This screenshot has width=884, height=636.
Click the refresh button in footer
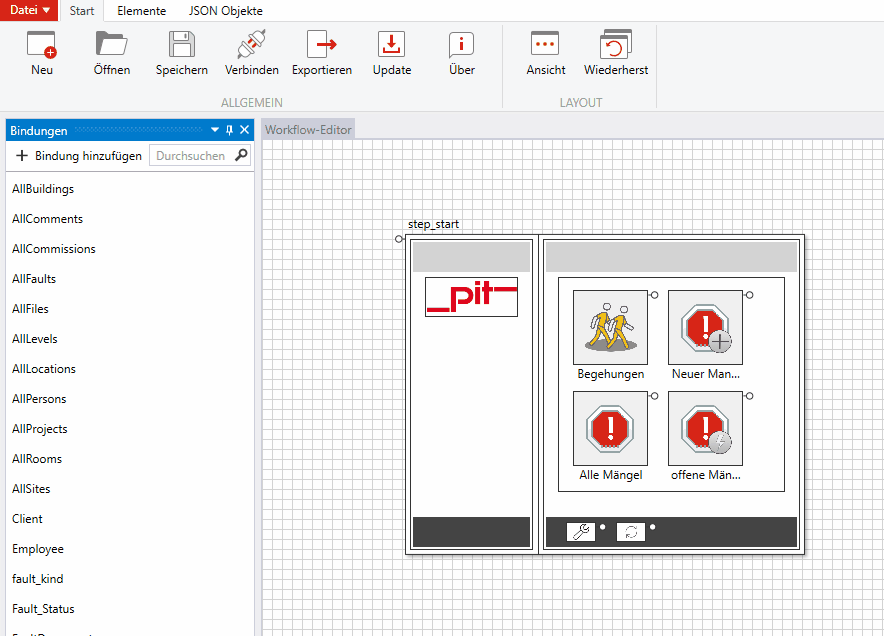pos(631,532)
